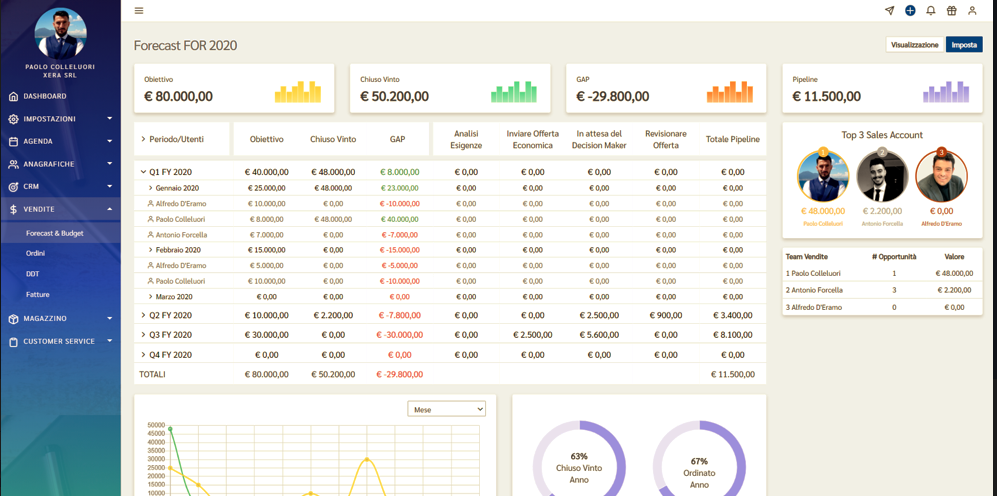Click the hamburger menu icon

pyautogui.click(x=139, y=11)
